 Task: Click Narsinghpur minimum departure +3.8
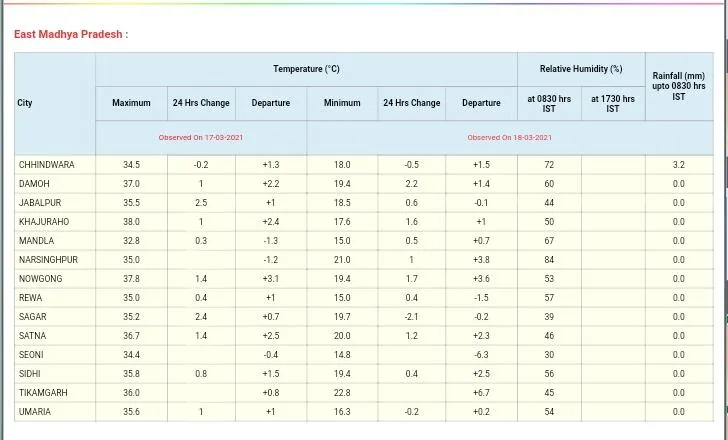481,260
